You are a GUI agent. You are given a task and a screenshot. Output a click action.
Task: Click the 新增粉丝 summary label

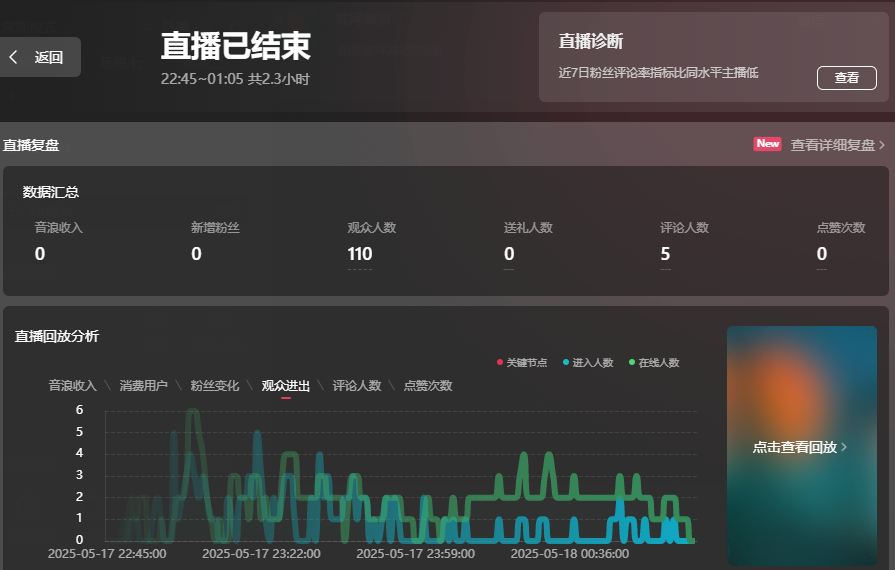(x=215, y=228)
